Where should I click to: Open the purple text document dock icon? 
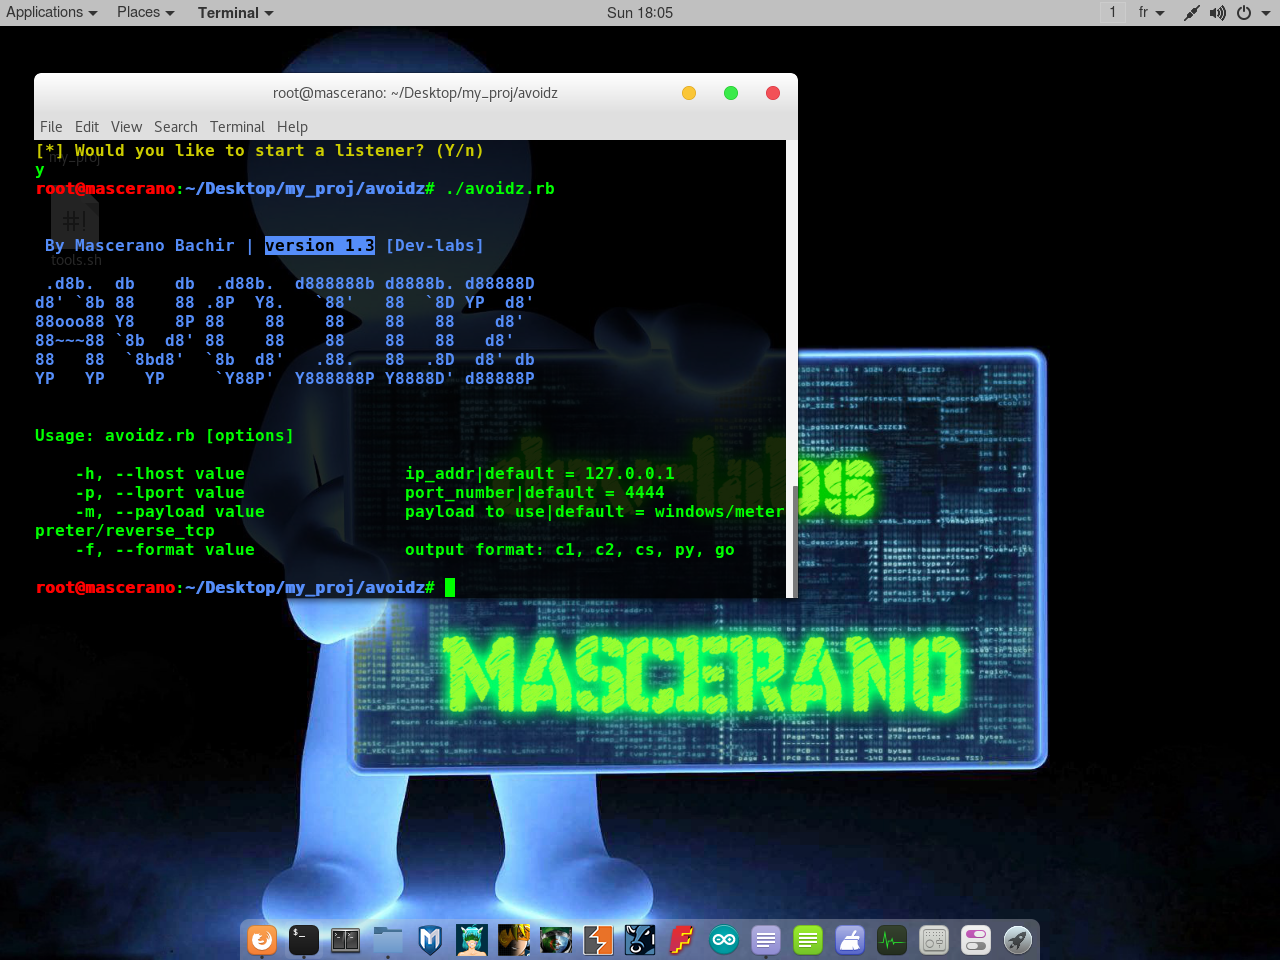766,940
